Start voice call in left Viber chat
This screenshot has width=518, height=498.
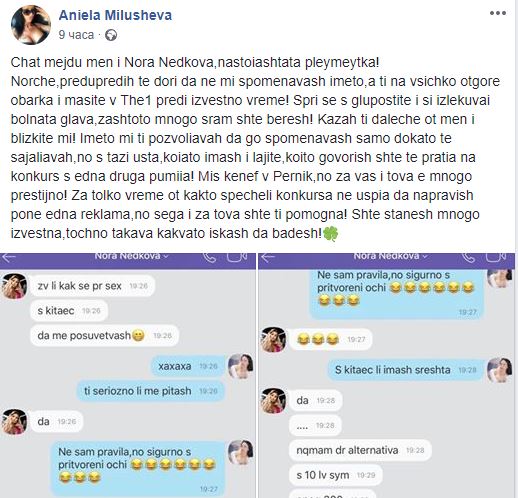click(210, 257)
